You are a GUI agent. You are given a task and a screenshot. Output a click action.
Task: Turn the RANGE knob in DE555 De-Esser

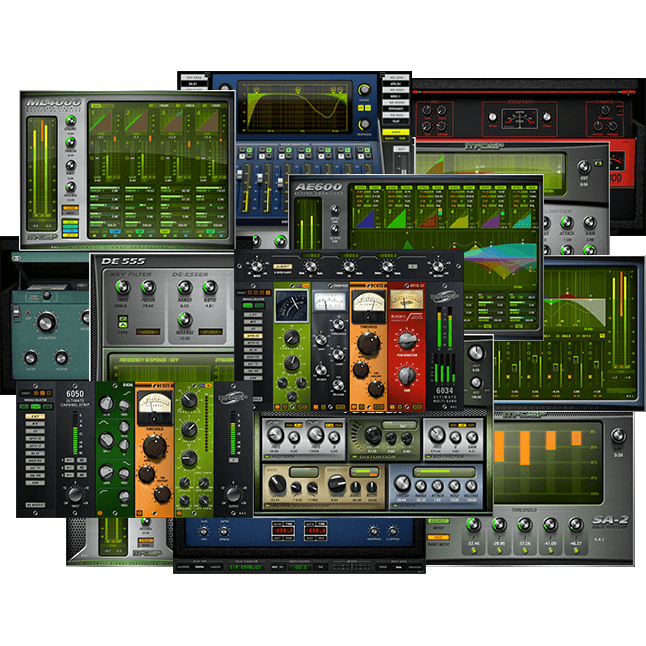coord(185,287)
